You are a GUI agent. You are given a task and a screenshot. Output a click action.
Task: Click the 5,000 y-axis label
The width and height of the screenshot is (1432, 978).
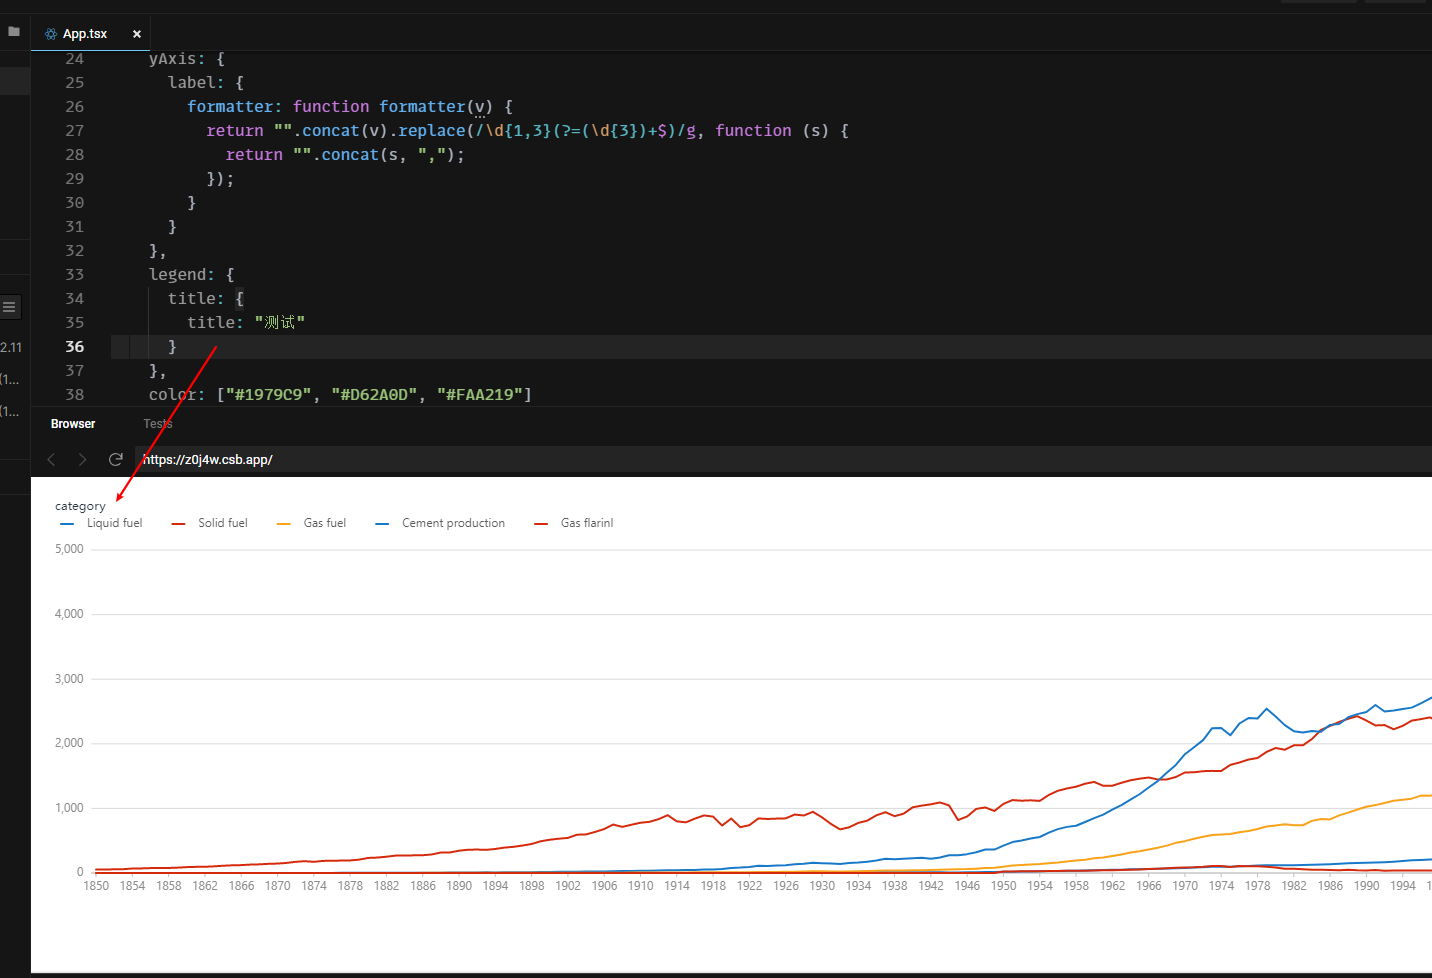click(x=69, y=549)
